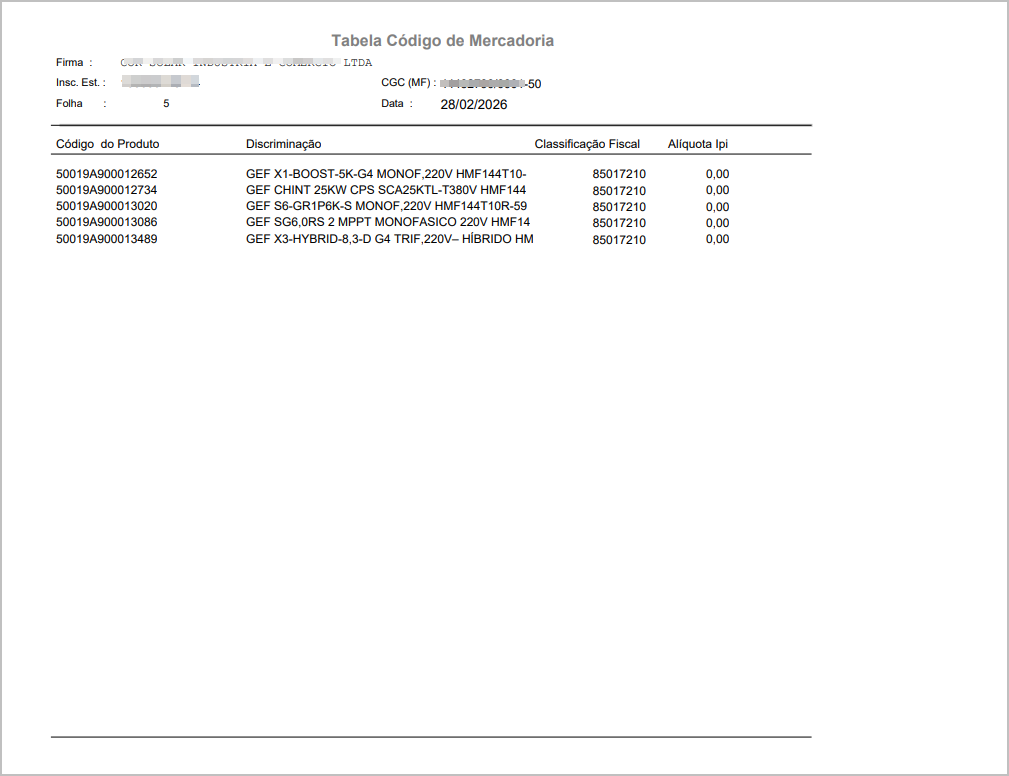Screen dimensions: 1009x776
Task: Click the GEF S6-GR1P6K-S MONOF description
Action: click(386, 206)
